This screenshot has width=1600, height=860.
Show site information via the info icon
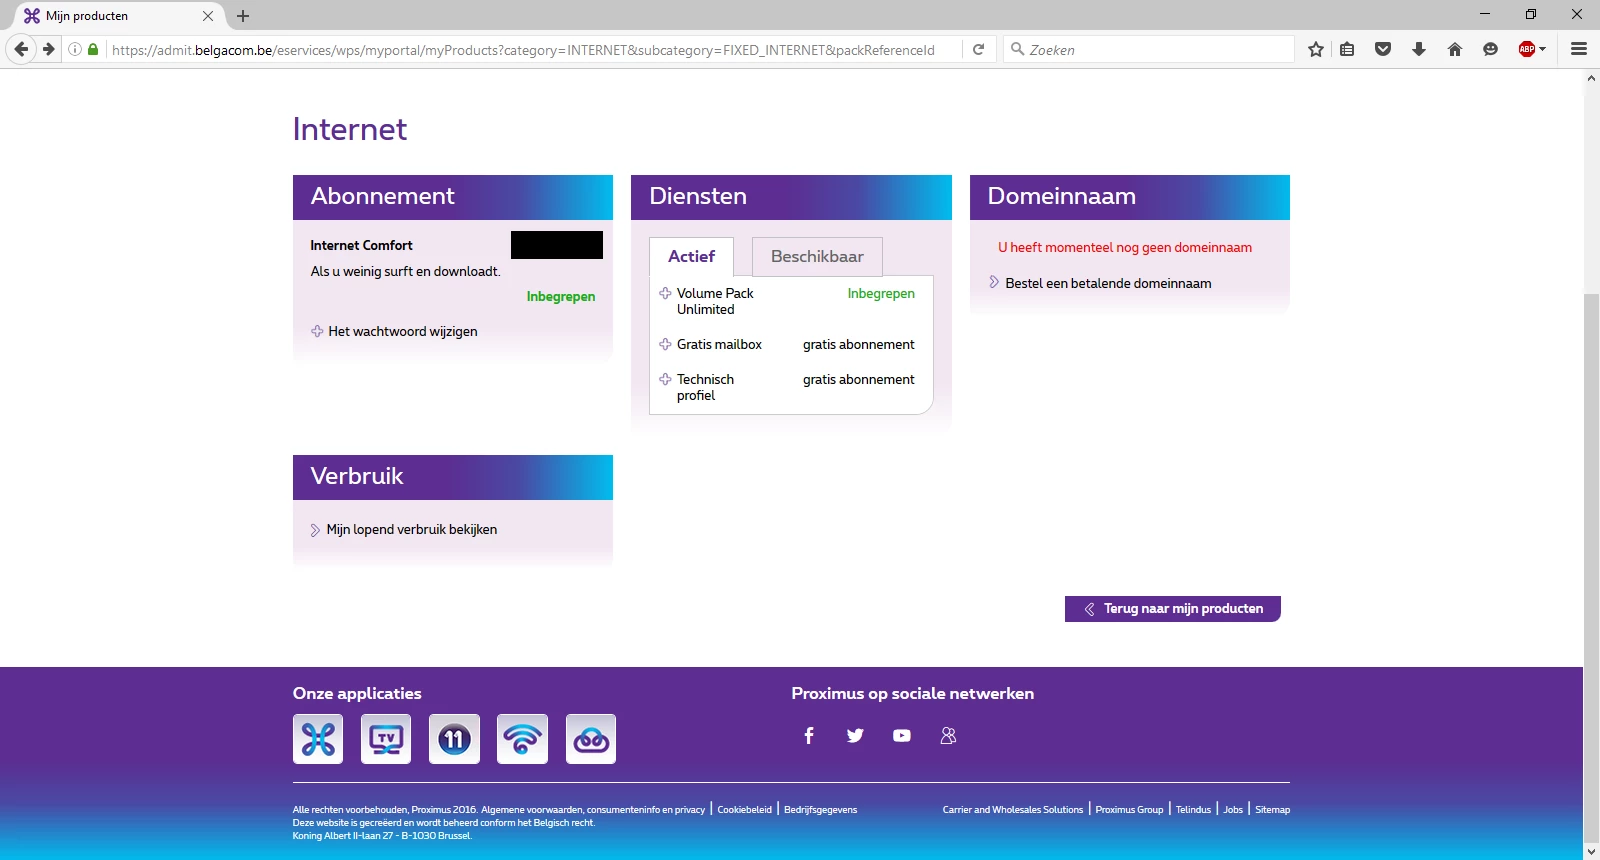click(x=75, y=49)
